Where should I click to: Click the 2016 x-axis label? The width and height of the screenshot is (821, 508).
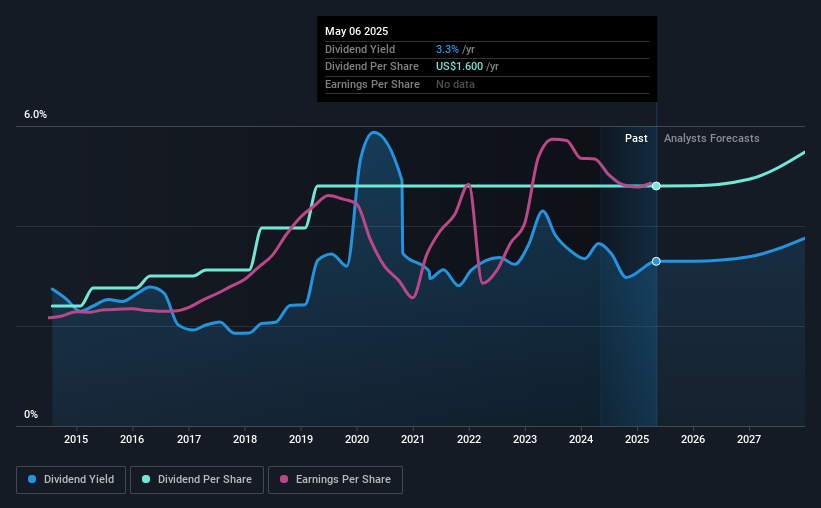[132, 439]
